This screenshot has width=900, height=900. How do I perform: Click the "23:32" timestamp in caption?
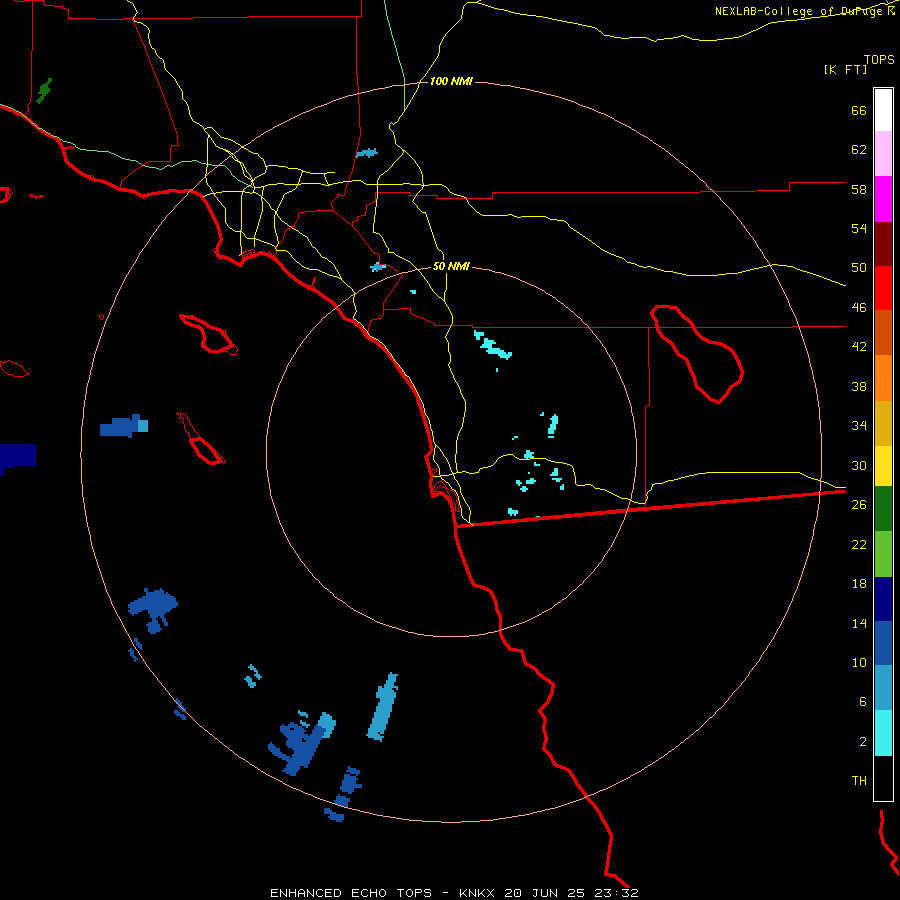(615, 893)
